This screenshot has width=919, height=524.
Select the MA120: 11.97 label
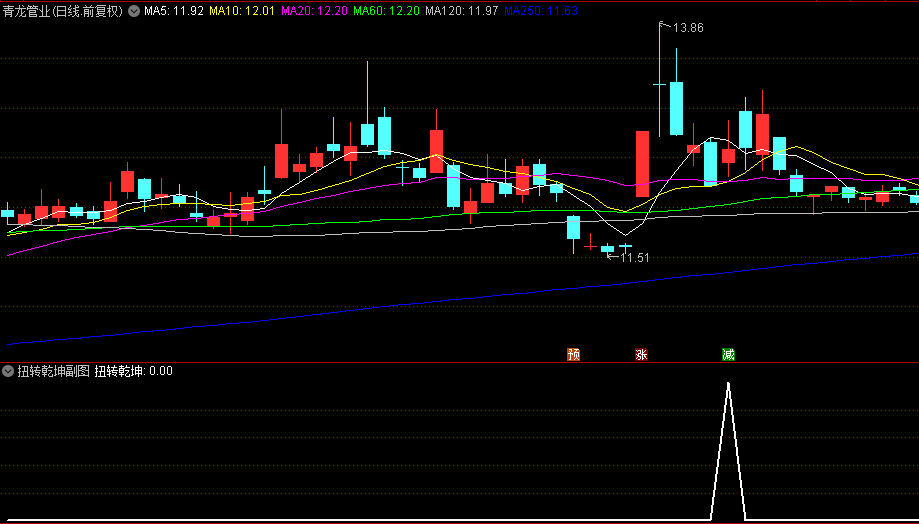click(462, 11)
